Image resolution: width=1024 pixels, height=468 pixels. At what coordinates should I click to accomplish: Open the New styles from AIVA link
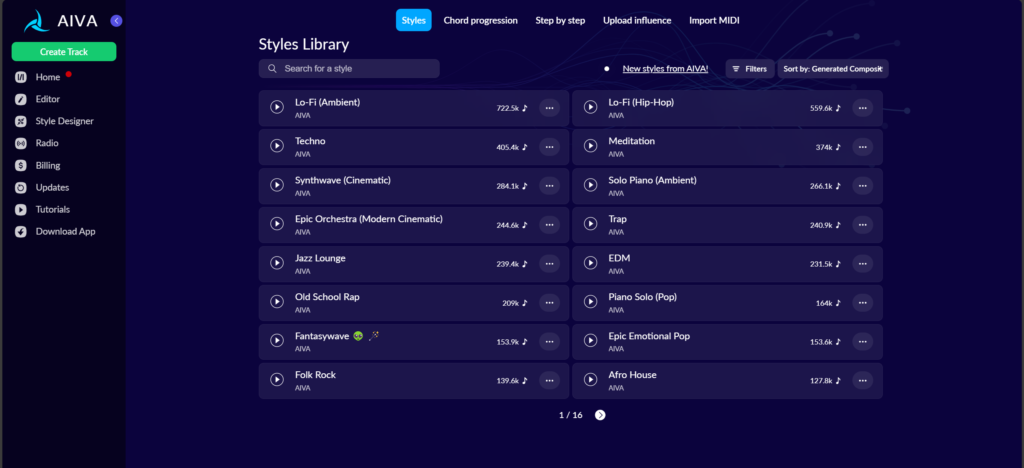665,69
